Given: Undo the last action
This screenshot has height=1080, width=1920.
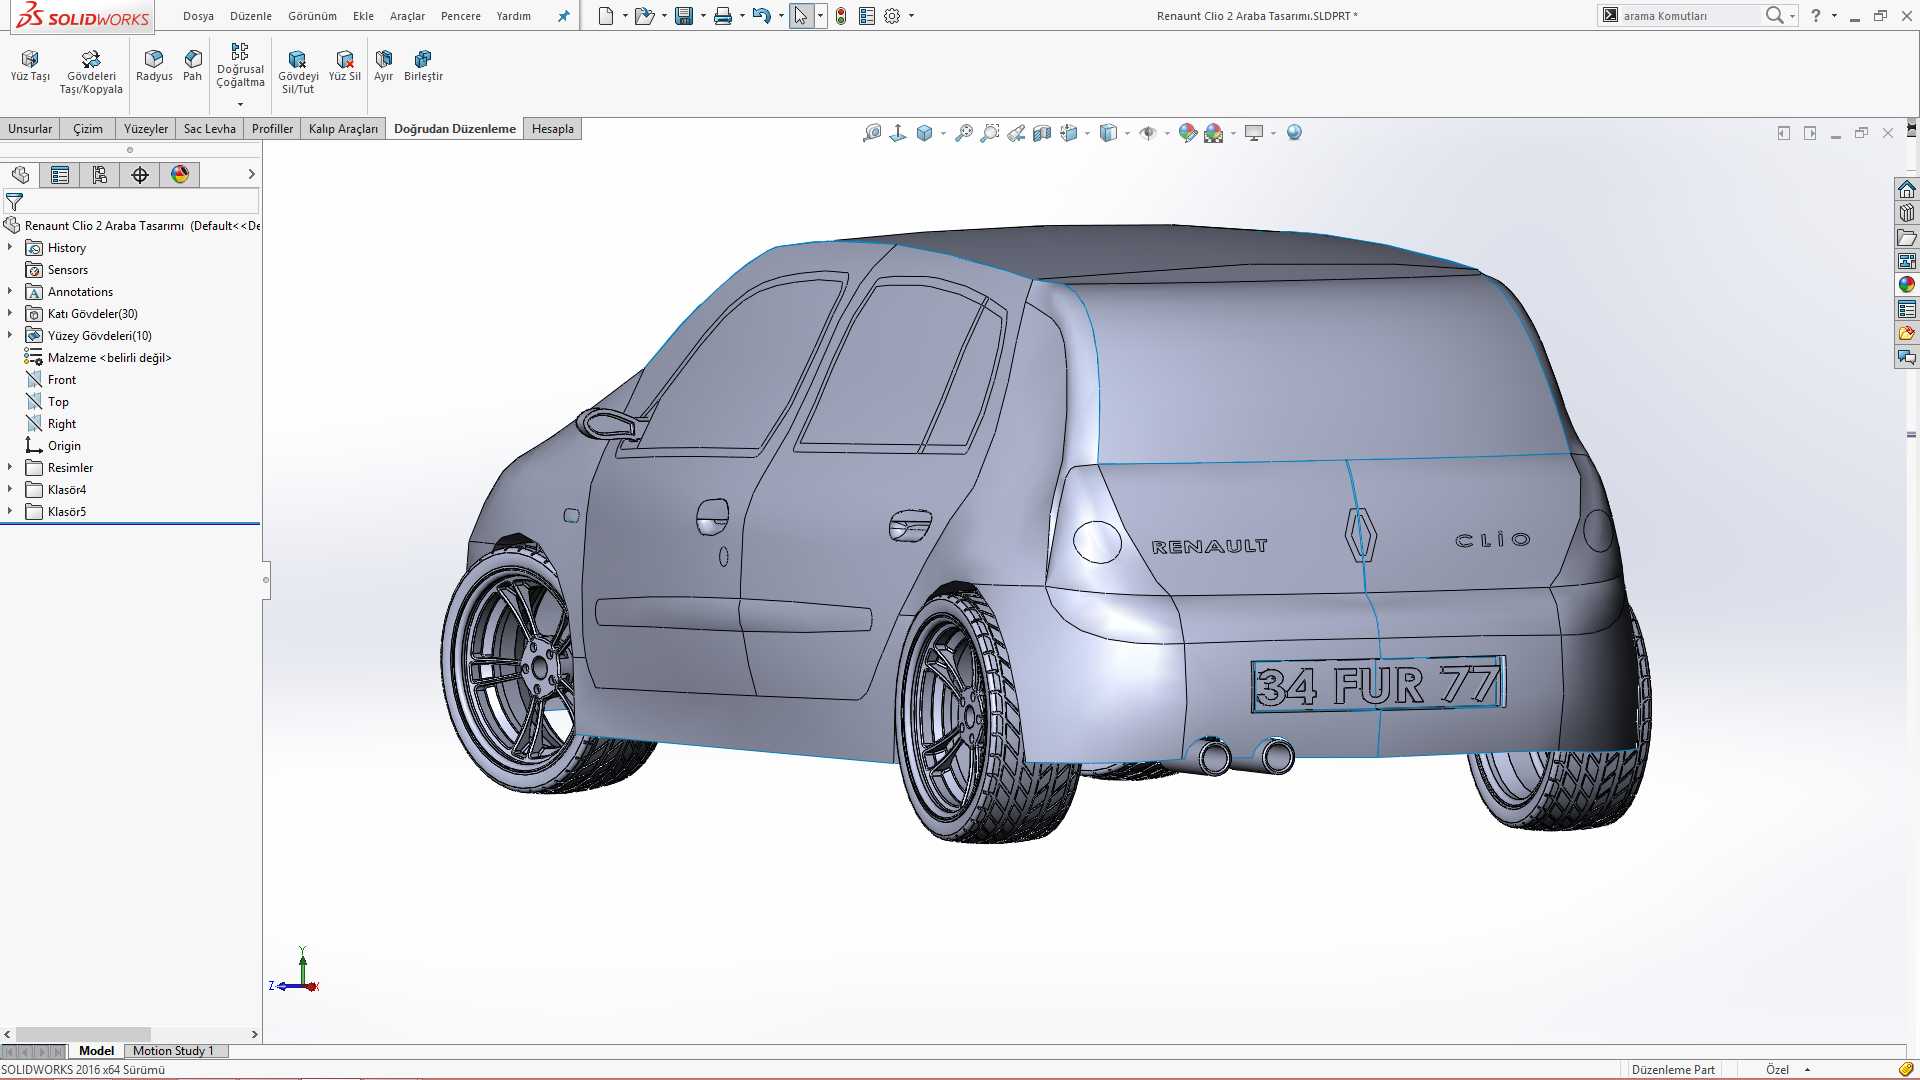Looking at the screenshot, I should (x=762, y=16).
